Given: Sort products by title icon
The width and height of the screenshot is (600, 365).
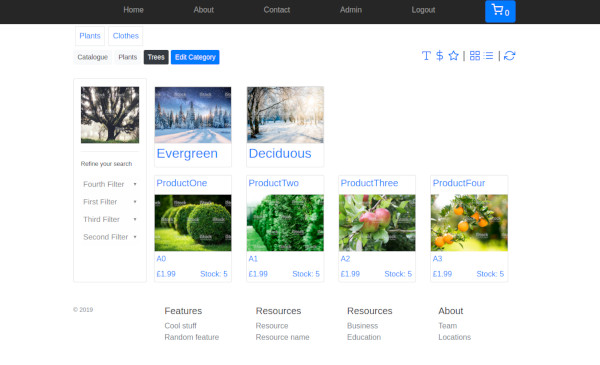Looking at the screenshot, I should point(426,56).
